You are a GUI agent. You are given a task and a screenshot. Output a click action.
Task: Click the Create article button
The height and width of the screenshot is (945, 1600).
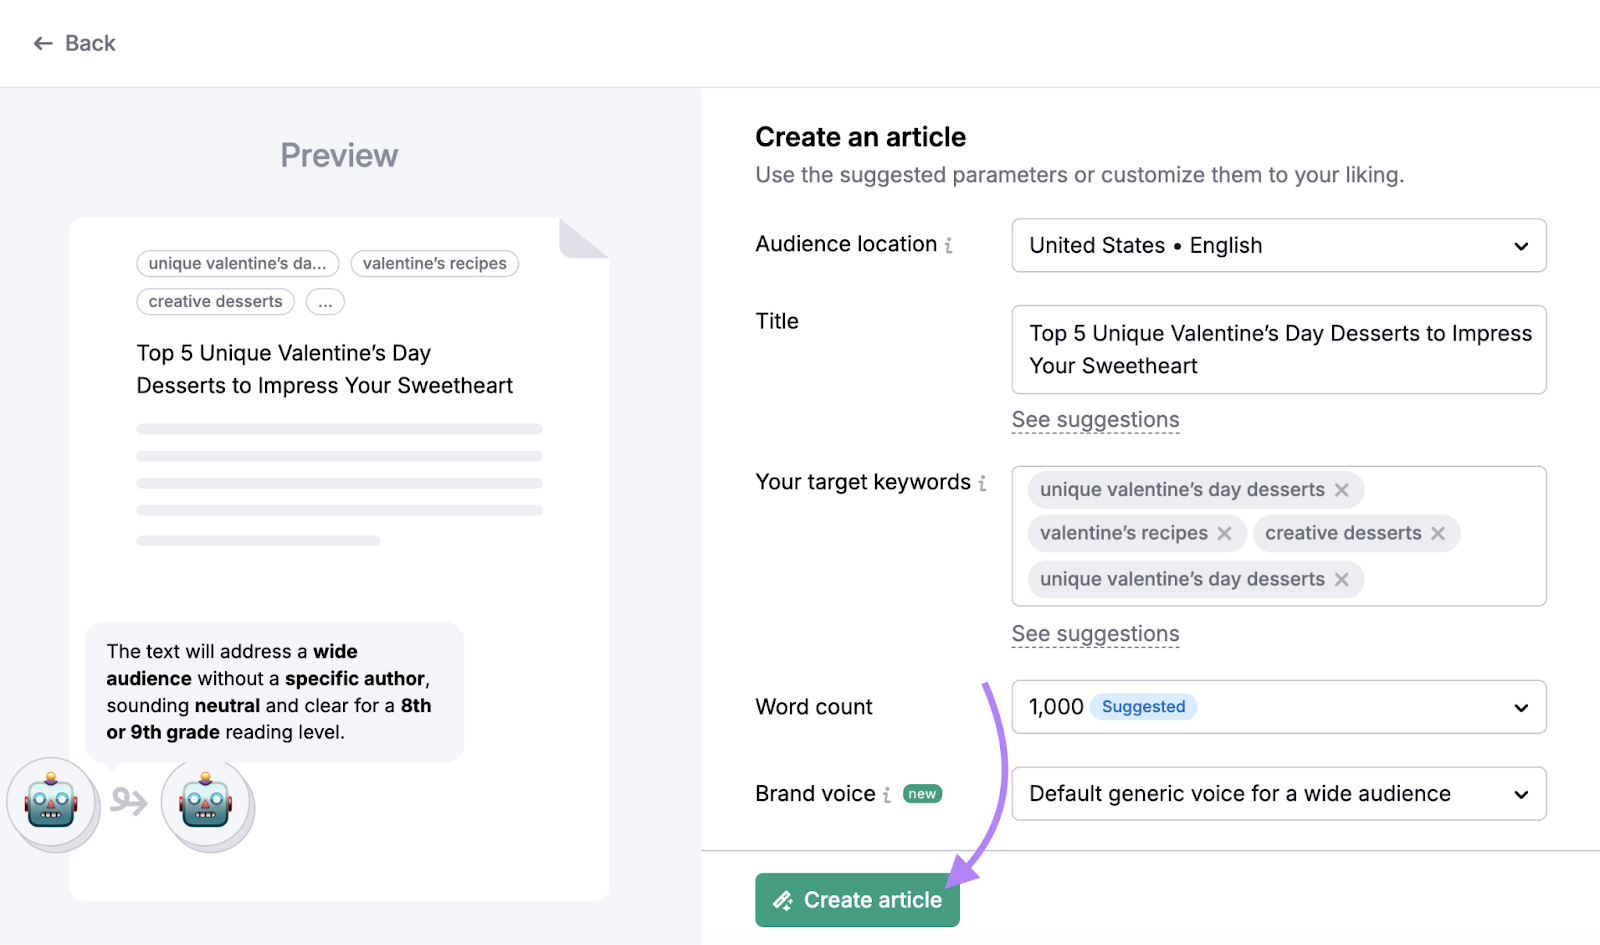pyautogui.click(x=856, y=899)
